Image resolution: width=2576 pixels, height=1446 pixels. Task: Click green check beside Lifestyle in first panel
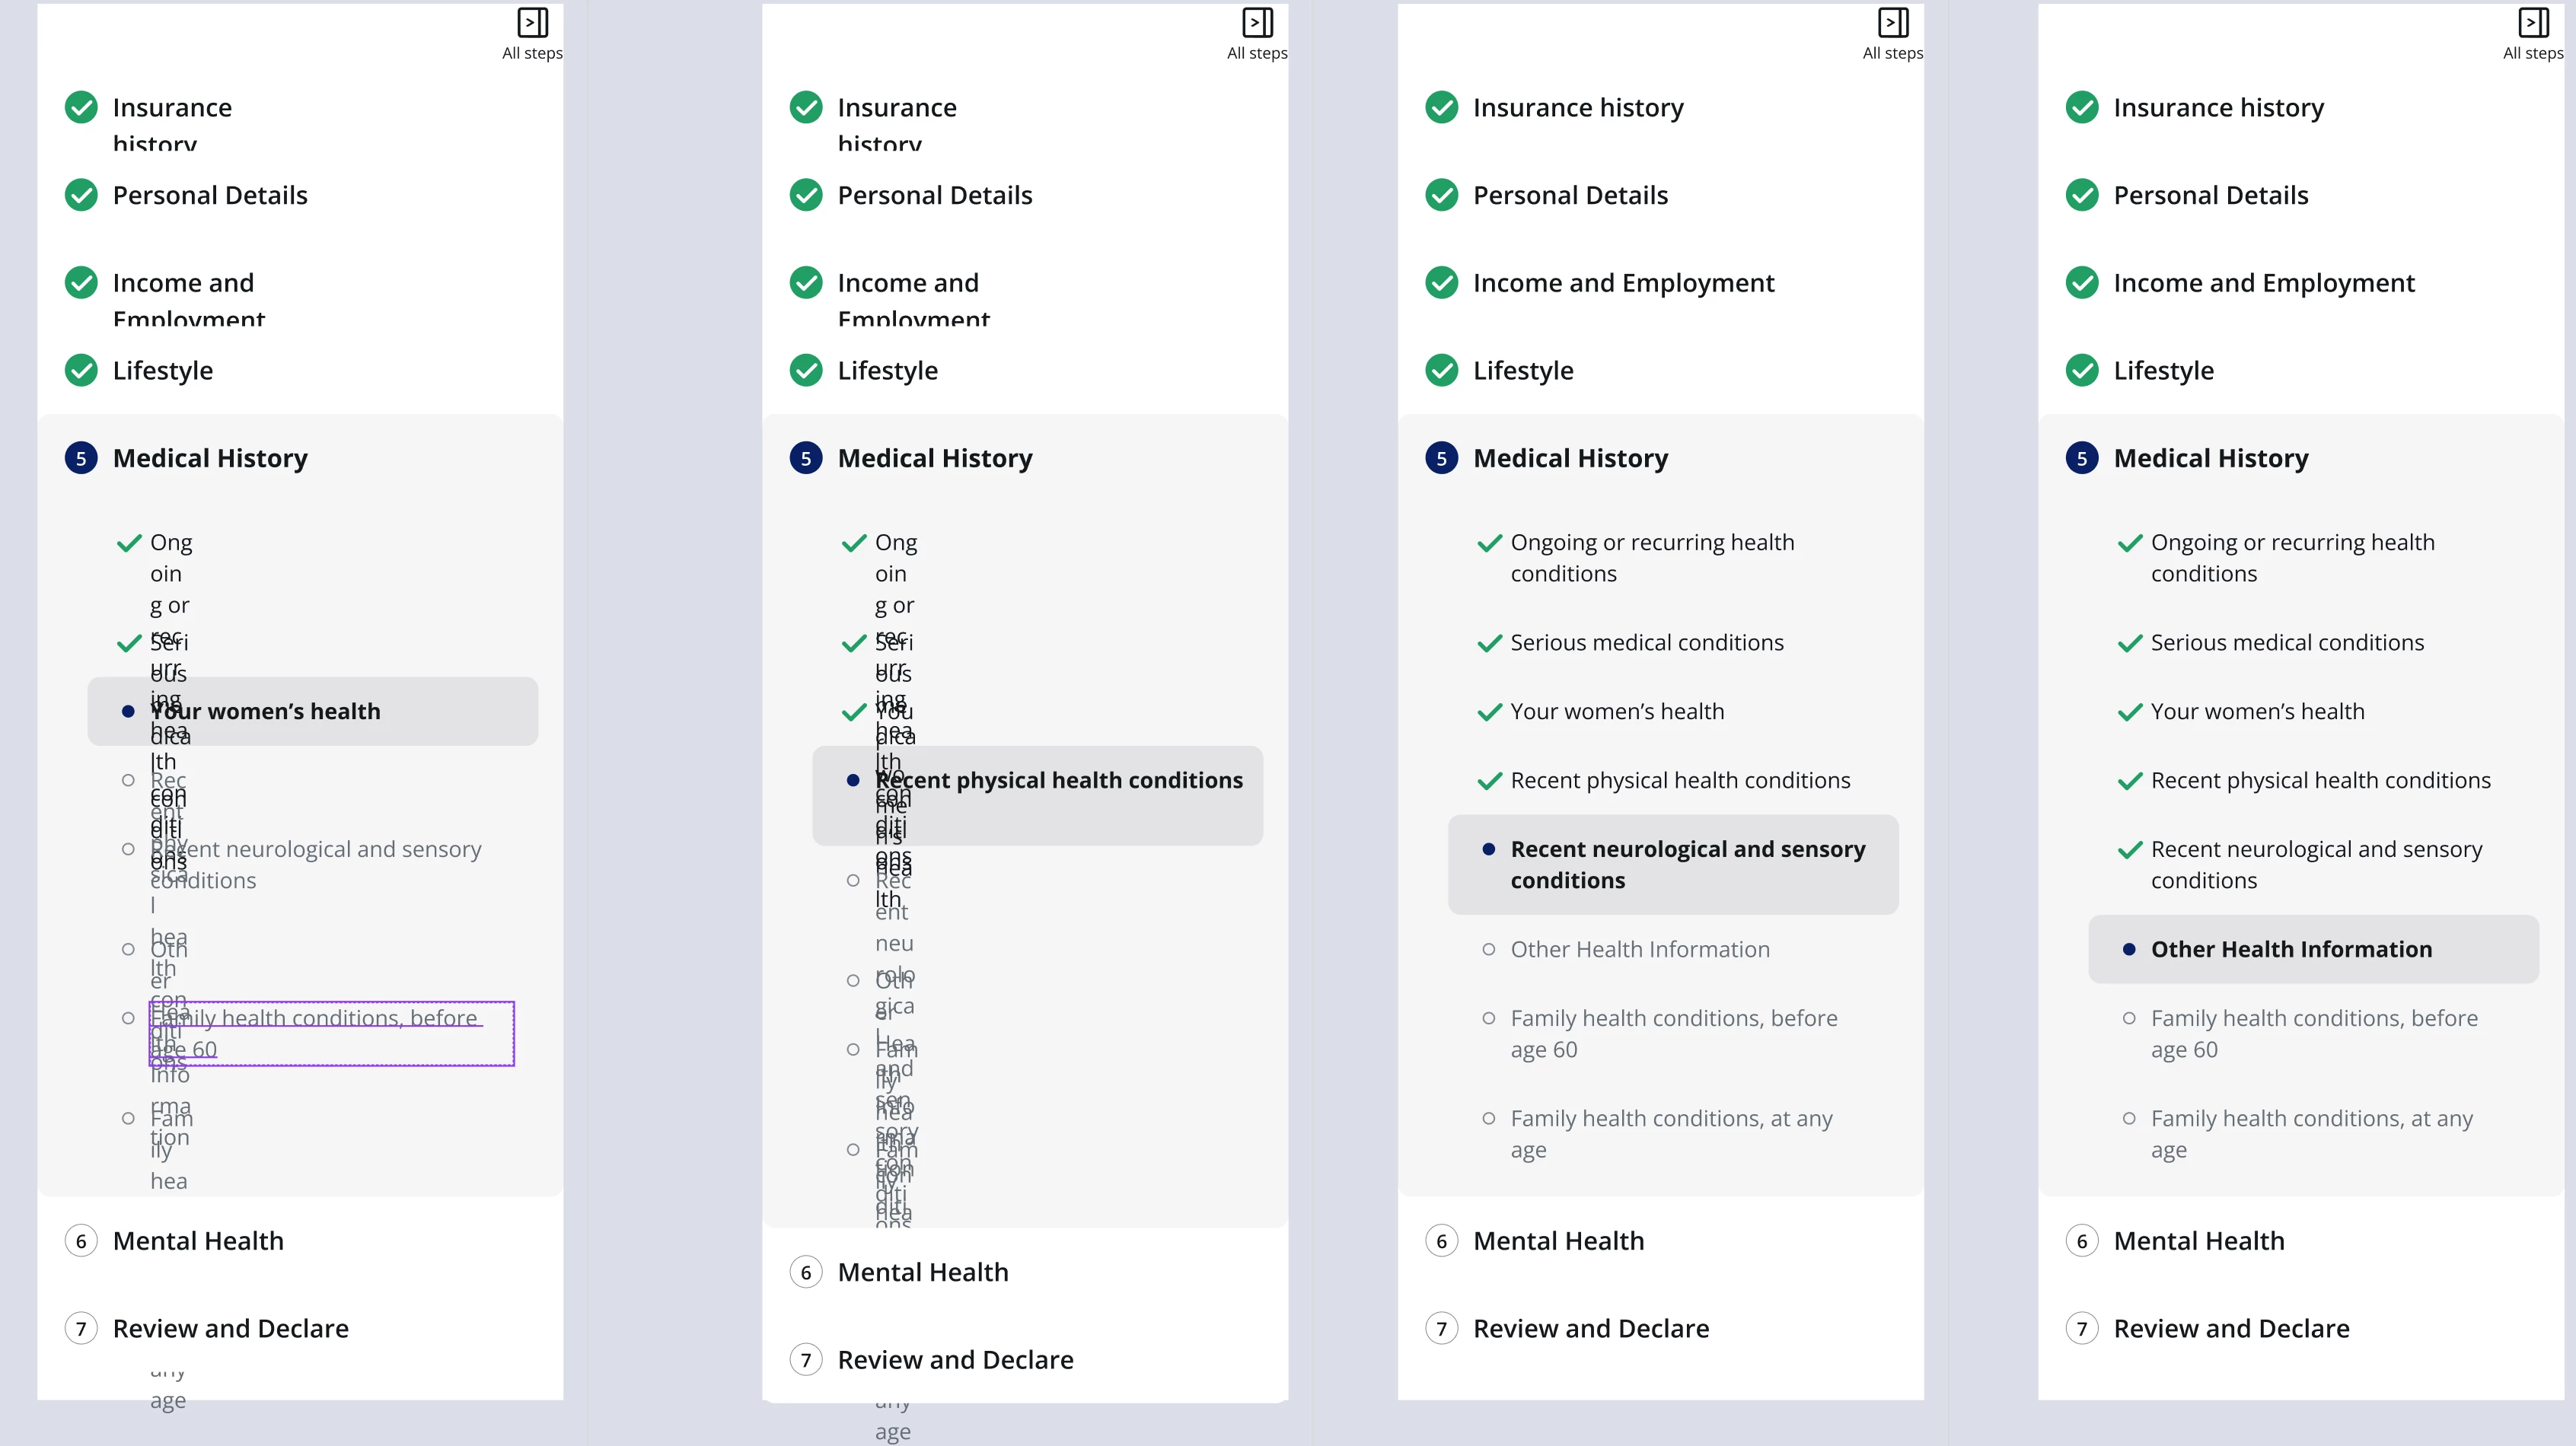click(81, 370)
